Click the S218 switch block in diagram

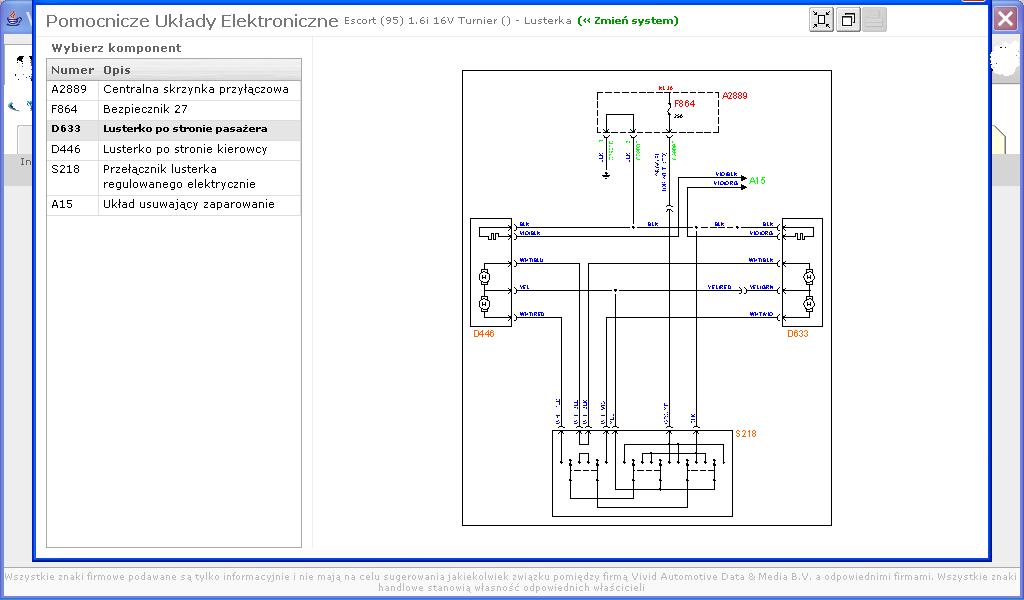pyautogui.click(x=642, y=473)
